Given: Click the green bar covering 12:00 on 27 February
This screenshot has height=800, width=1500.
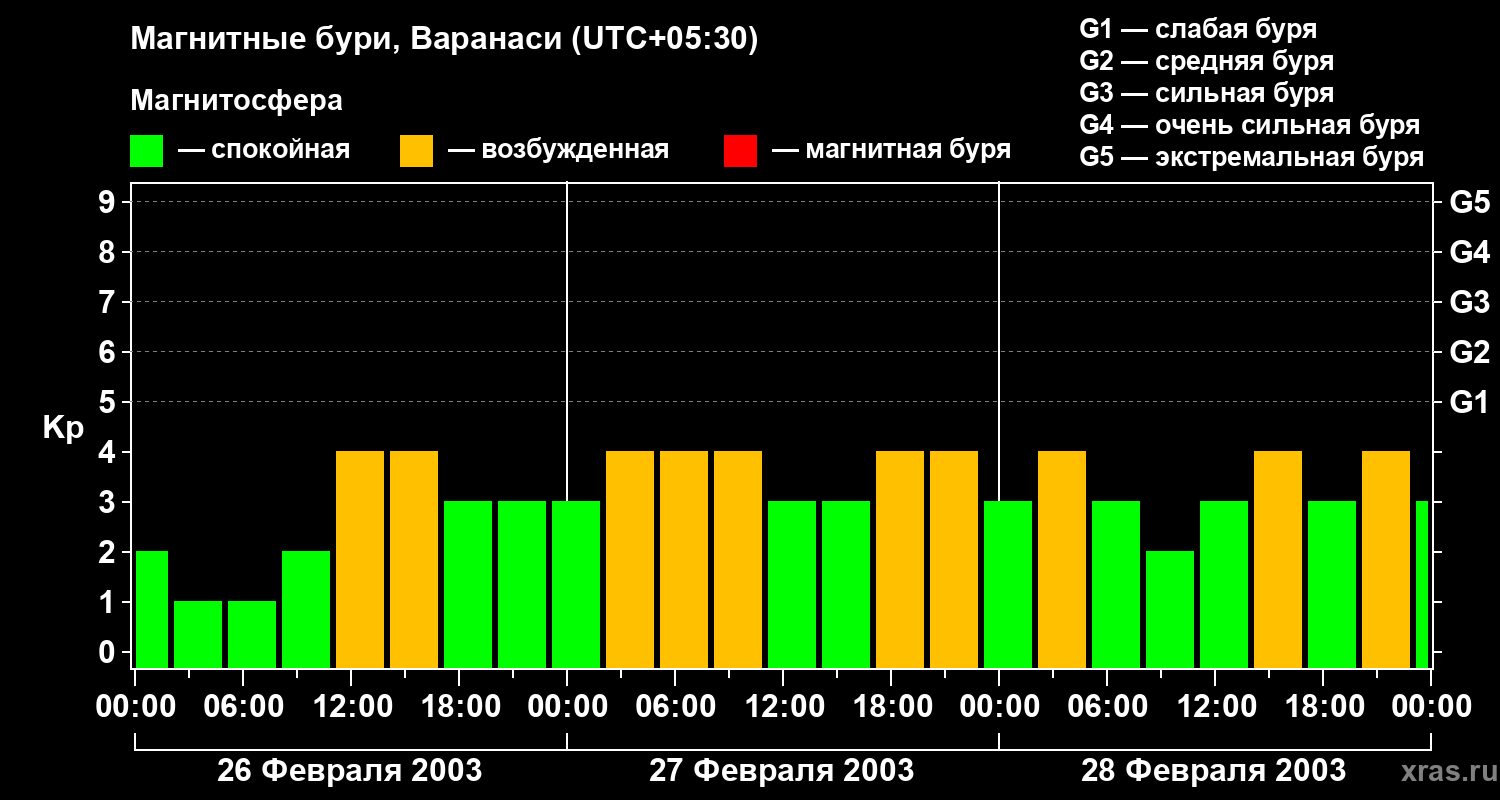Looking at the screenshot, I should pyautogui.click(x=792, y=584).
